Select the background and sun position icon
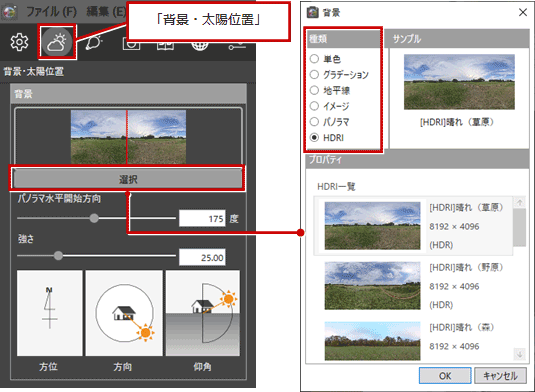The height and width of the screenshot is (392, 535). (57, 42)
